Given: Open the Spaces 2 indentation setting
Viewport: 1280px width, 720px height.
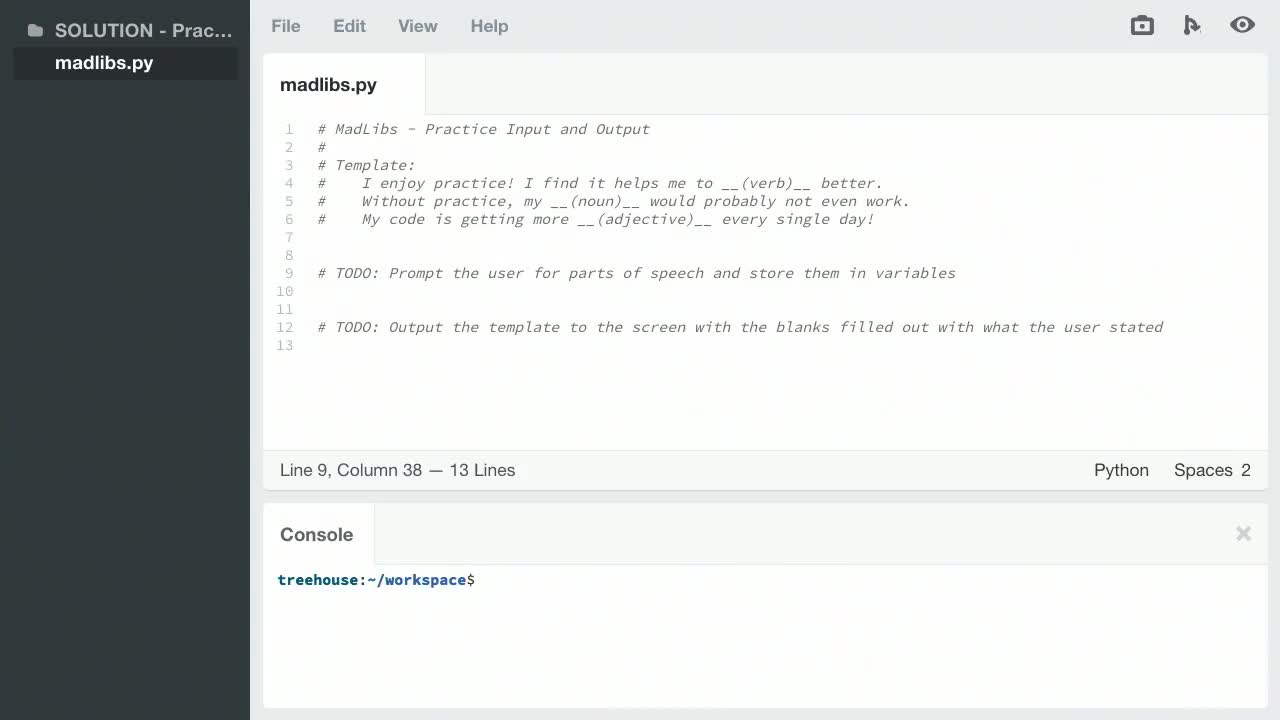Looking at the screenshot, I should [1212, 470].
